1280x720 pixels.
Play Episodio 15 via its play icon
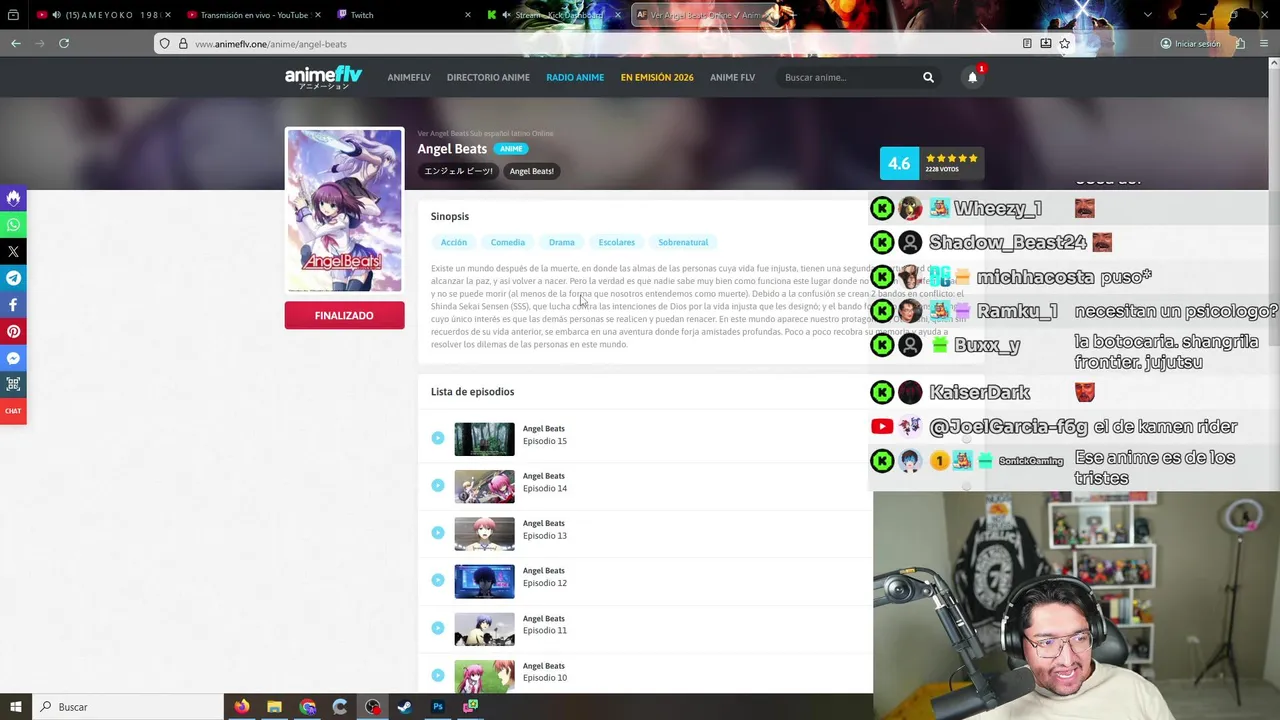tap(438, 438)
